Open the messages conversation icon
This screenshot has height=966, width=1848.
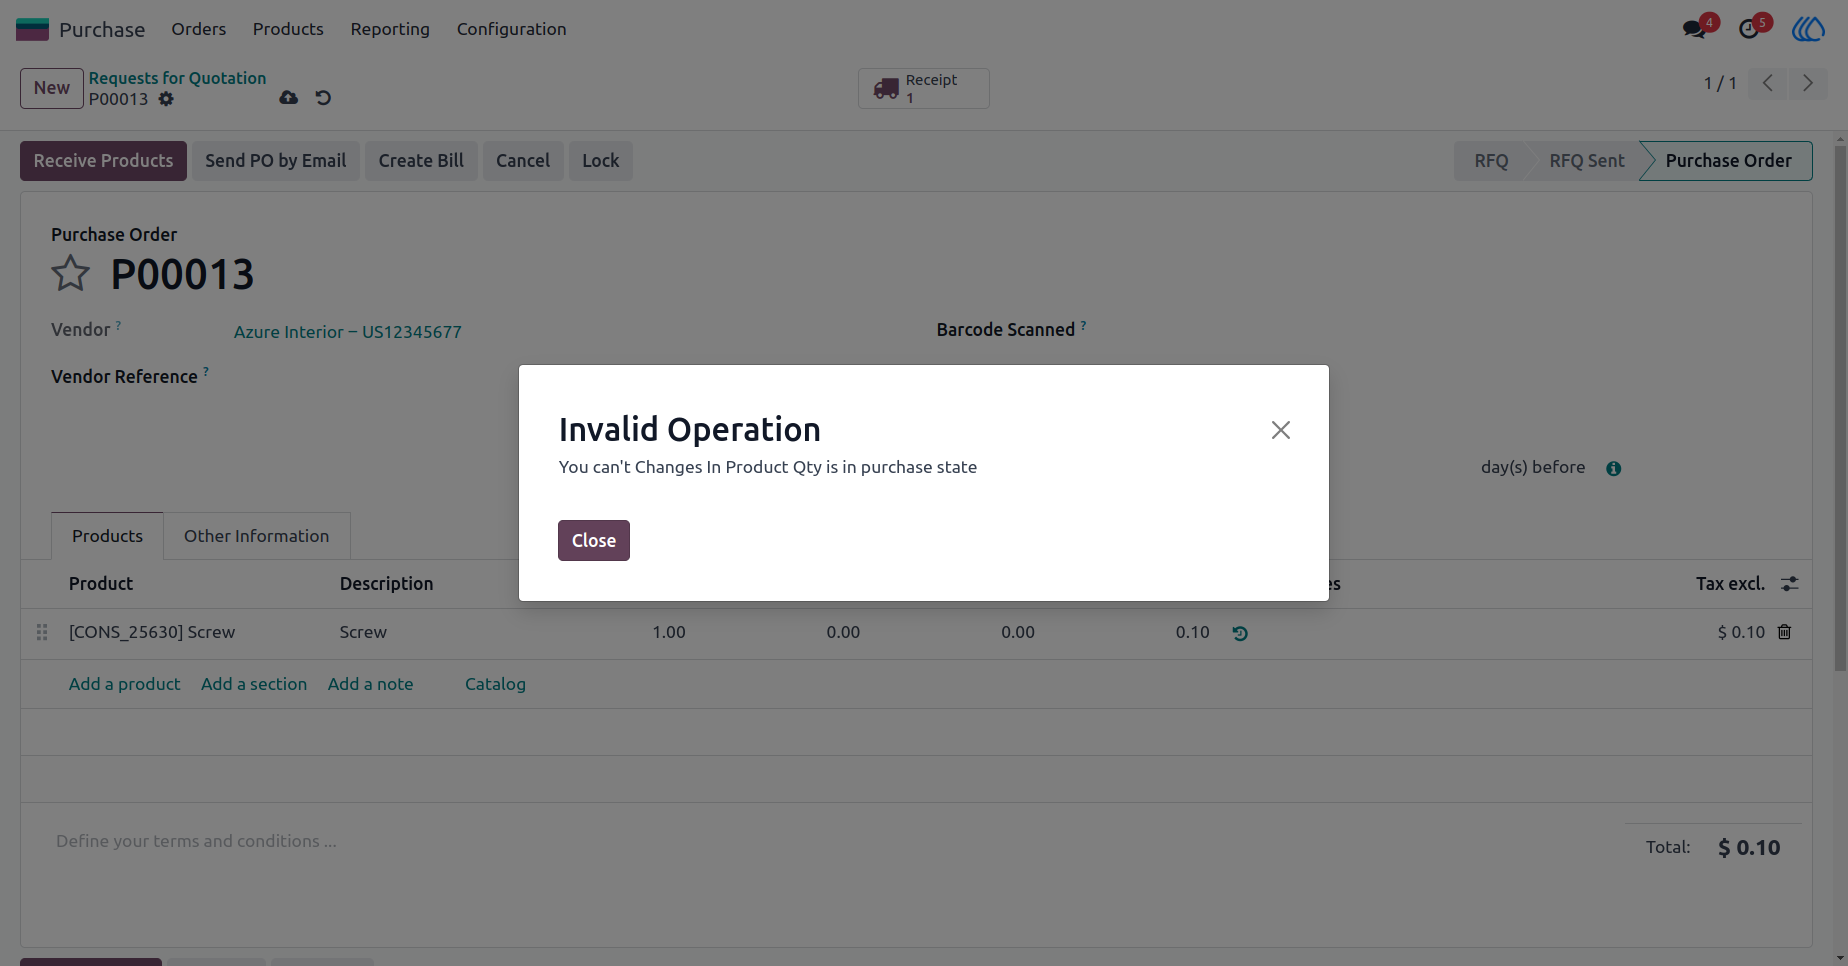(1695, 29)
